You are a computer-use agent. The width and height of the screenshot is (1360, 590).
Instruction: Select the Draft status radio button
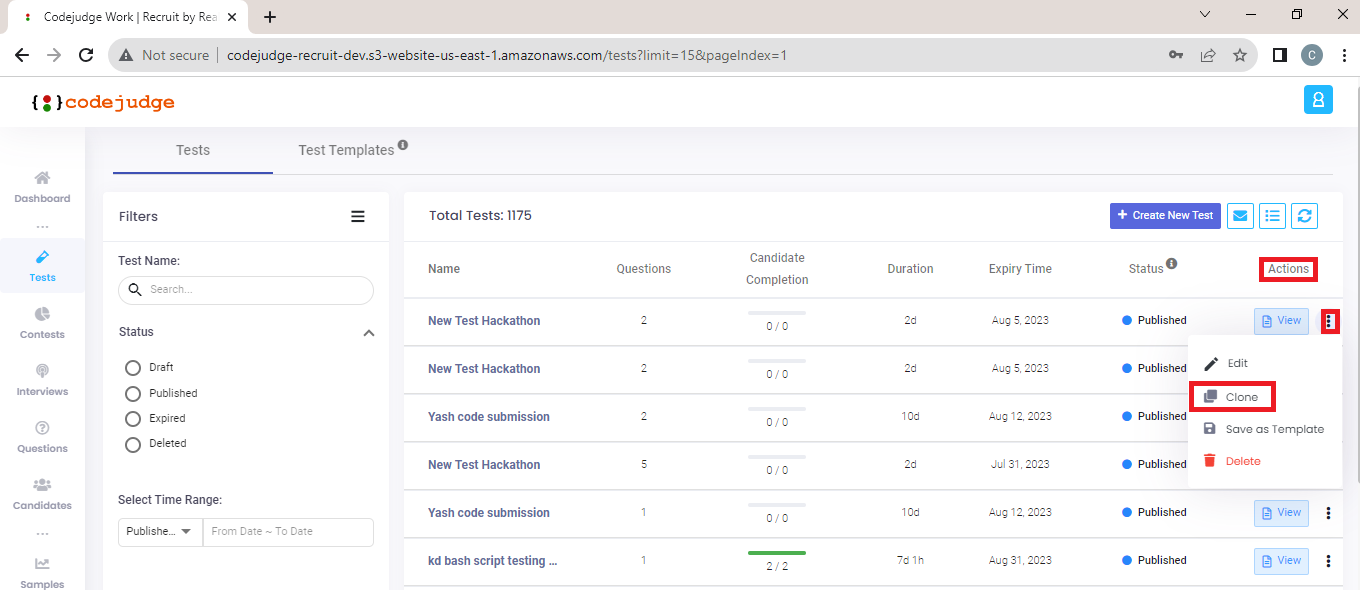(131, 367)
